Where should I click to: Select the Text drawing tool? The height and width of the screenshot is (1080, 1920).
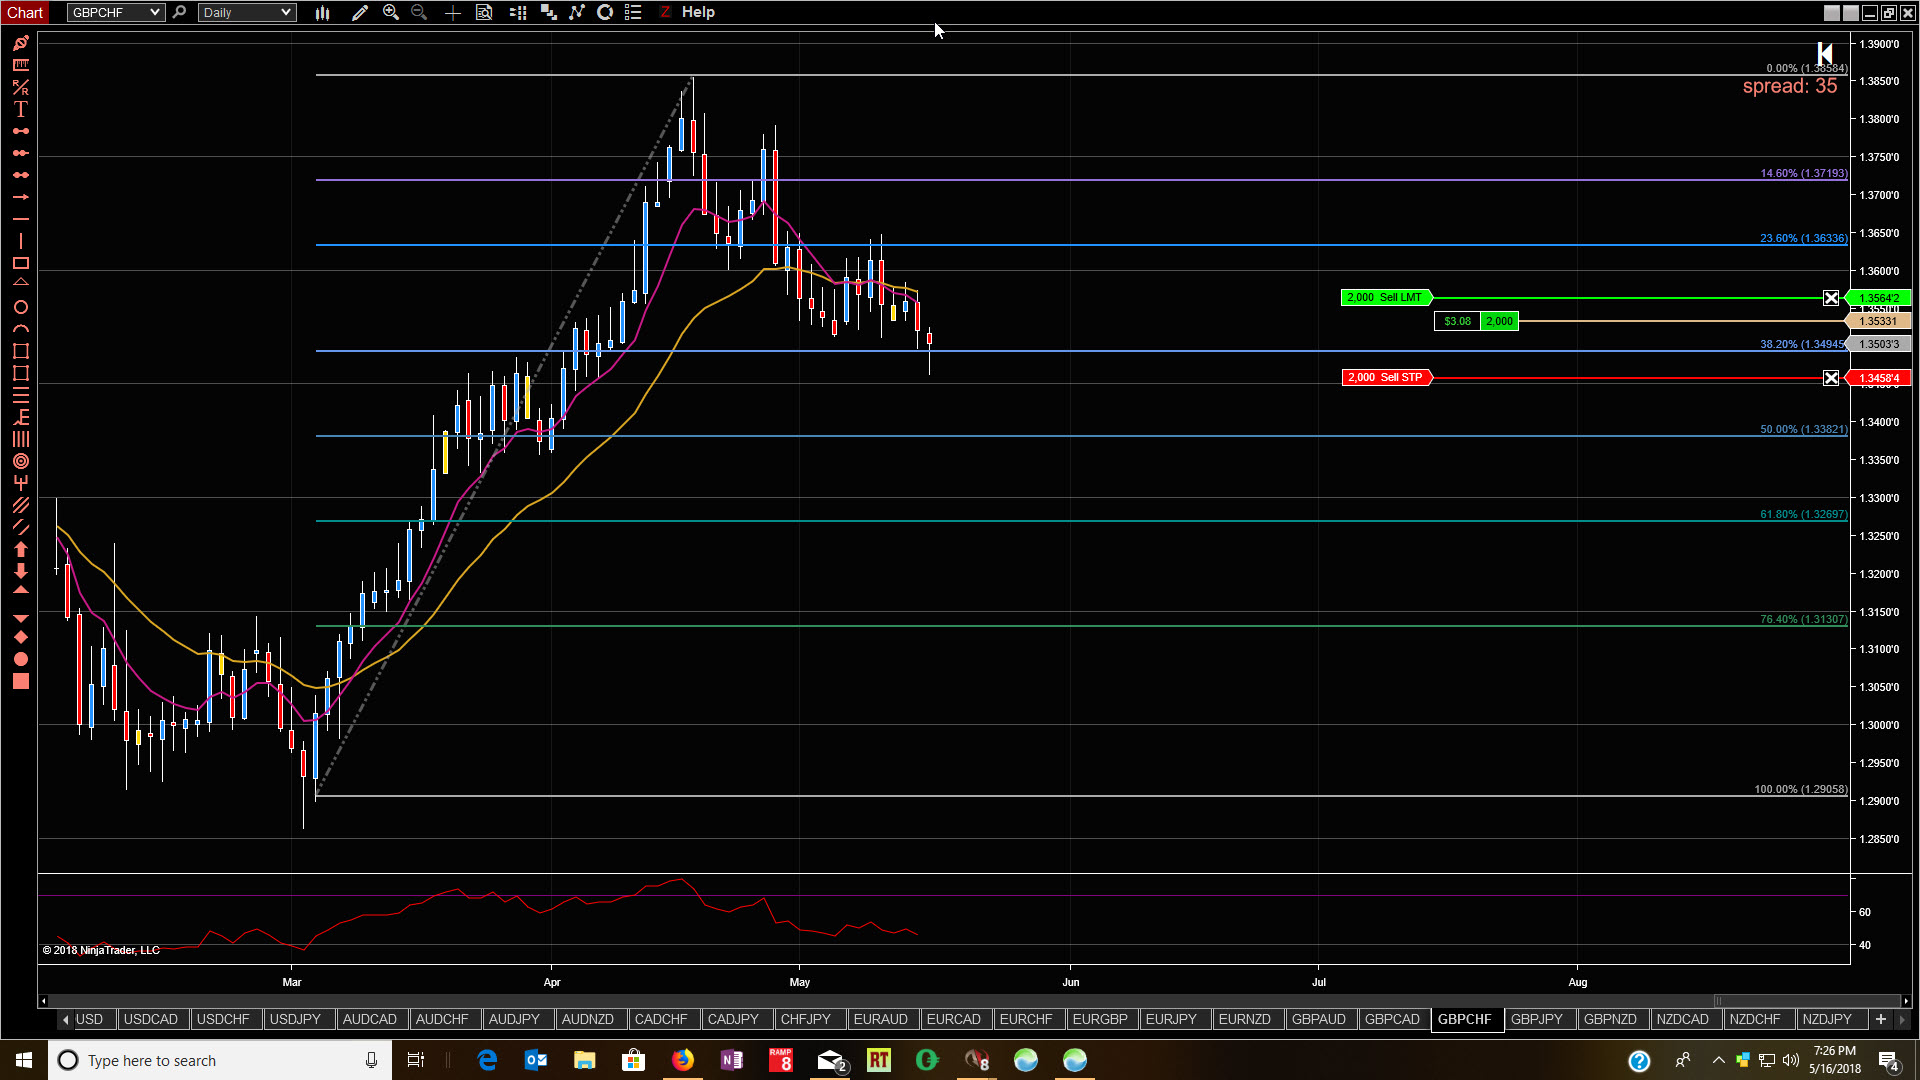click(20, 109)
